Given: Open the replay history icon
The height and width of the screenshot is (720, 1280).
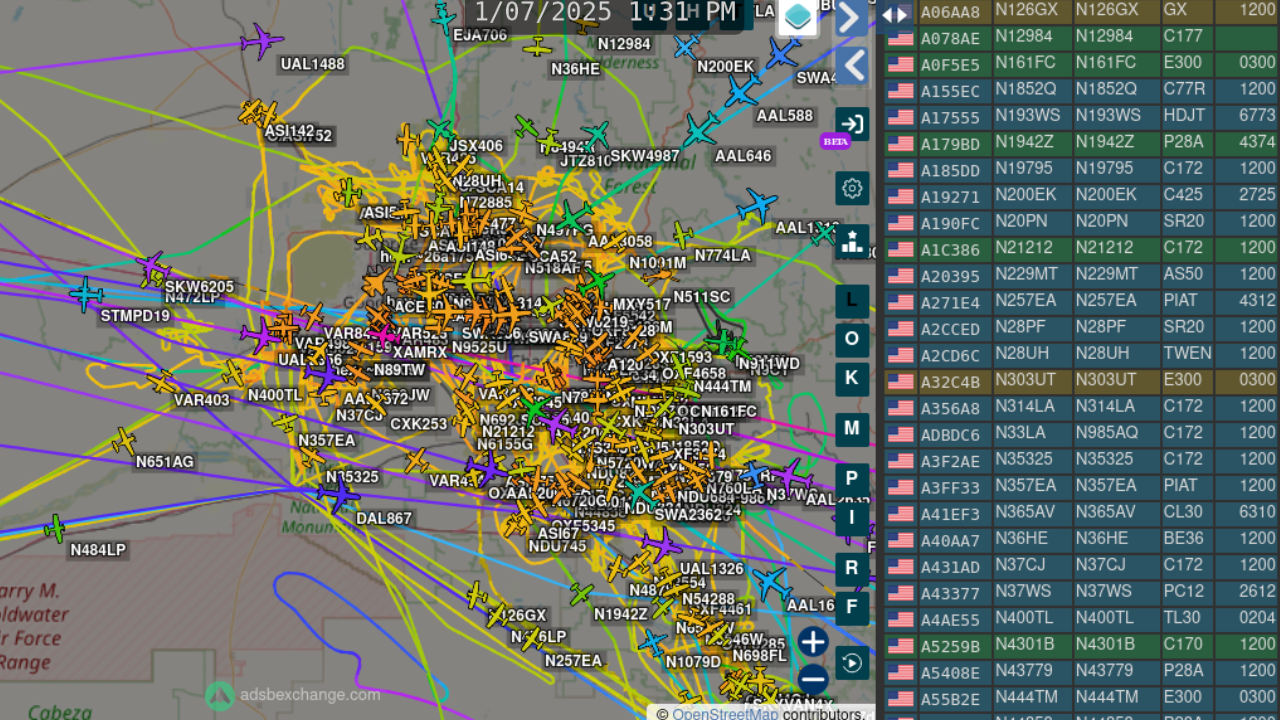Looking at the screenshot, I should pos(852,662).
